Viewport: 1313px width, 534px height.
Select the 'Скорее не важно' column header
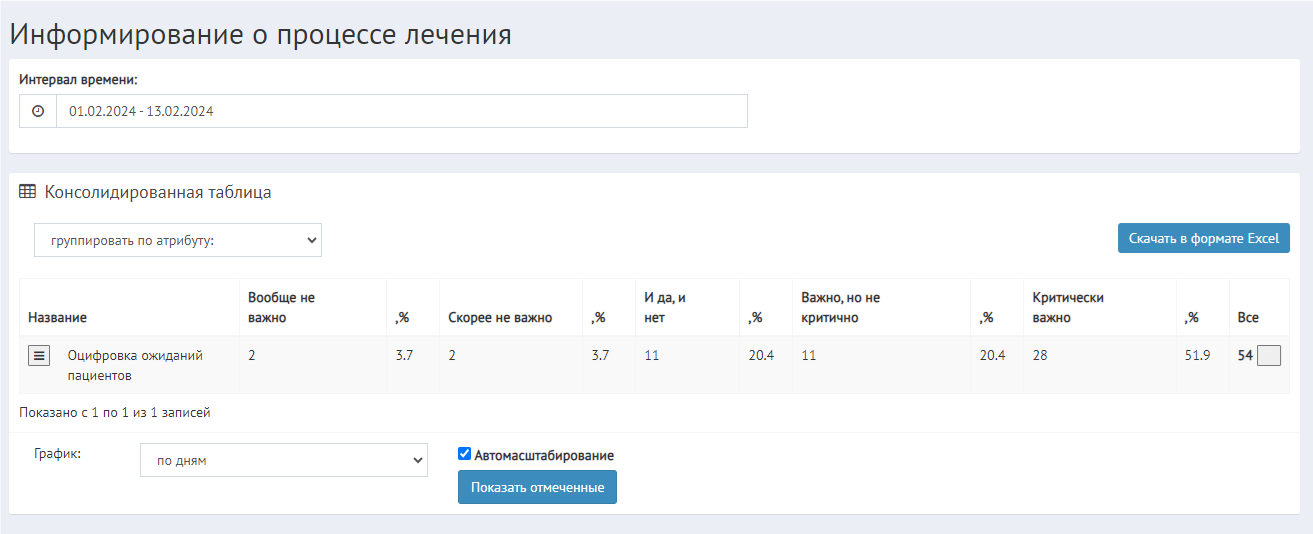[499, 318]
